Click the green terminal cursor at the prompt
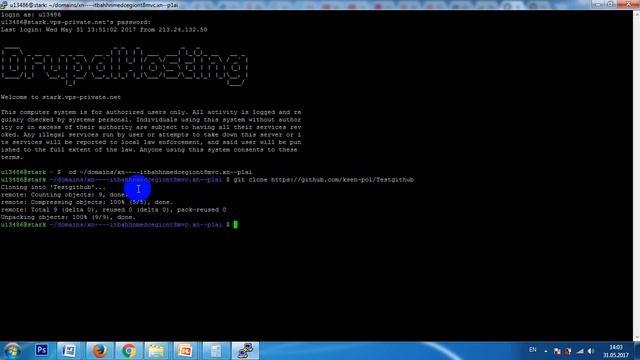640x360 pixels. coord(236,224)
